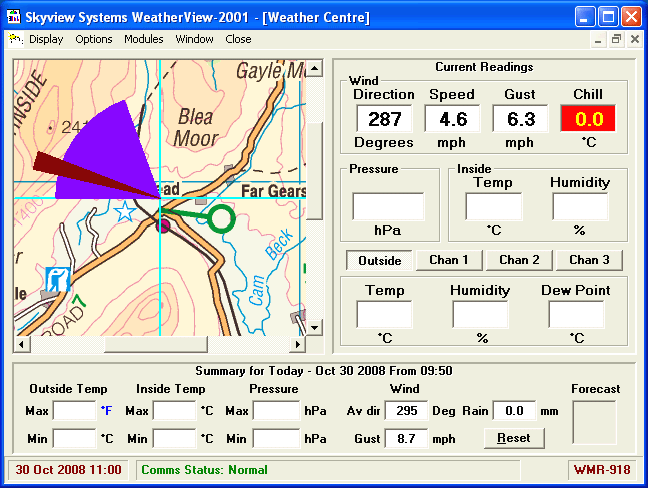Viewport: 648px width, 488px height.
Task: Click the WeatherView app icon in title bar
Action: click(14, 17)
